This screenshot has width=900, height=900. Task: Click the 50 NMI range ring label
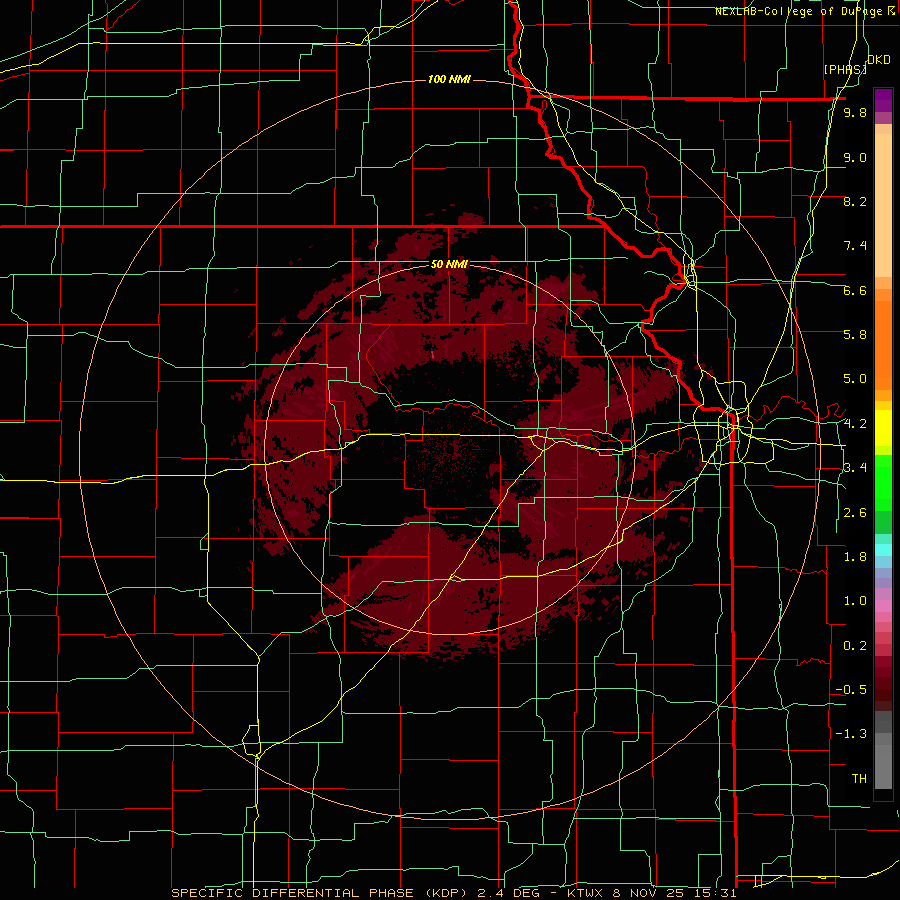[x=449, y=264]
